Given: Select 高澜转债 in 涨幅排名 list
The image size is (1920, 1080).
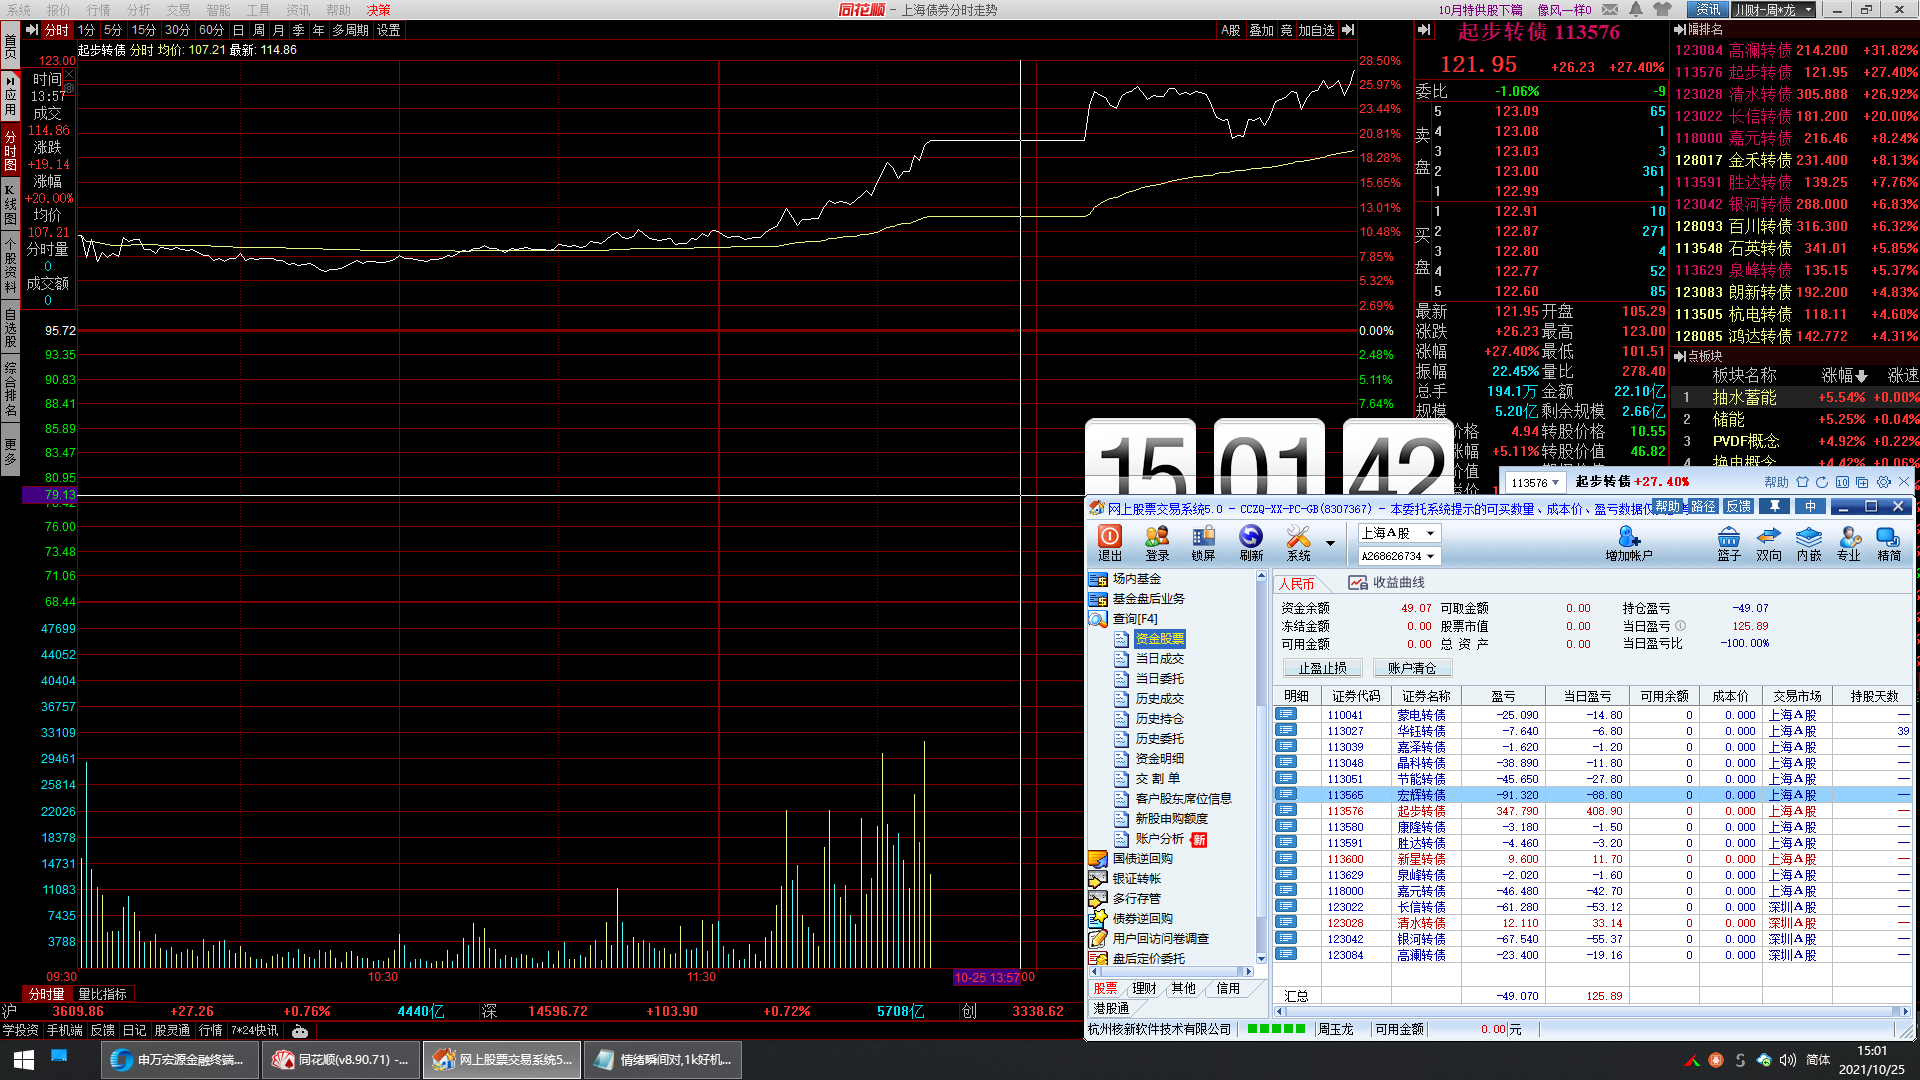Looking at the screenshot, I should [1796, 50].
